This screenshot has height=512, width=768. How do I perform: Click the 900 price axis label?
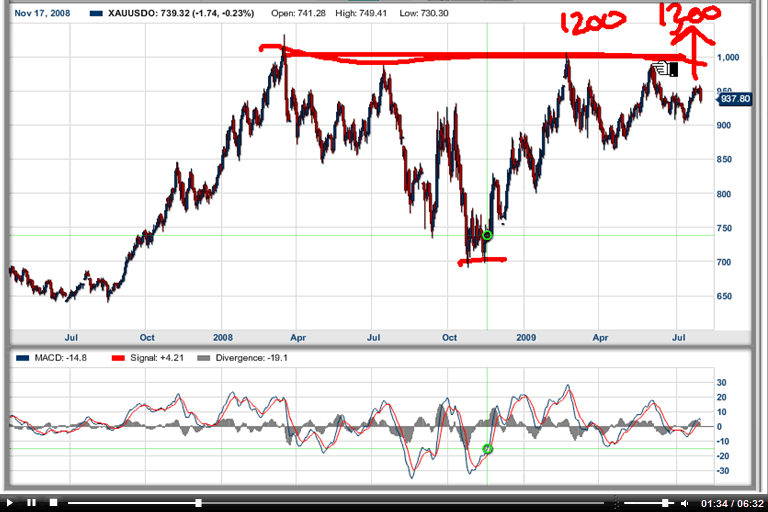724,125
